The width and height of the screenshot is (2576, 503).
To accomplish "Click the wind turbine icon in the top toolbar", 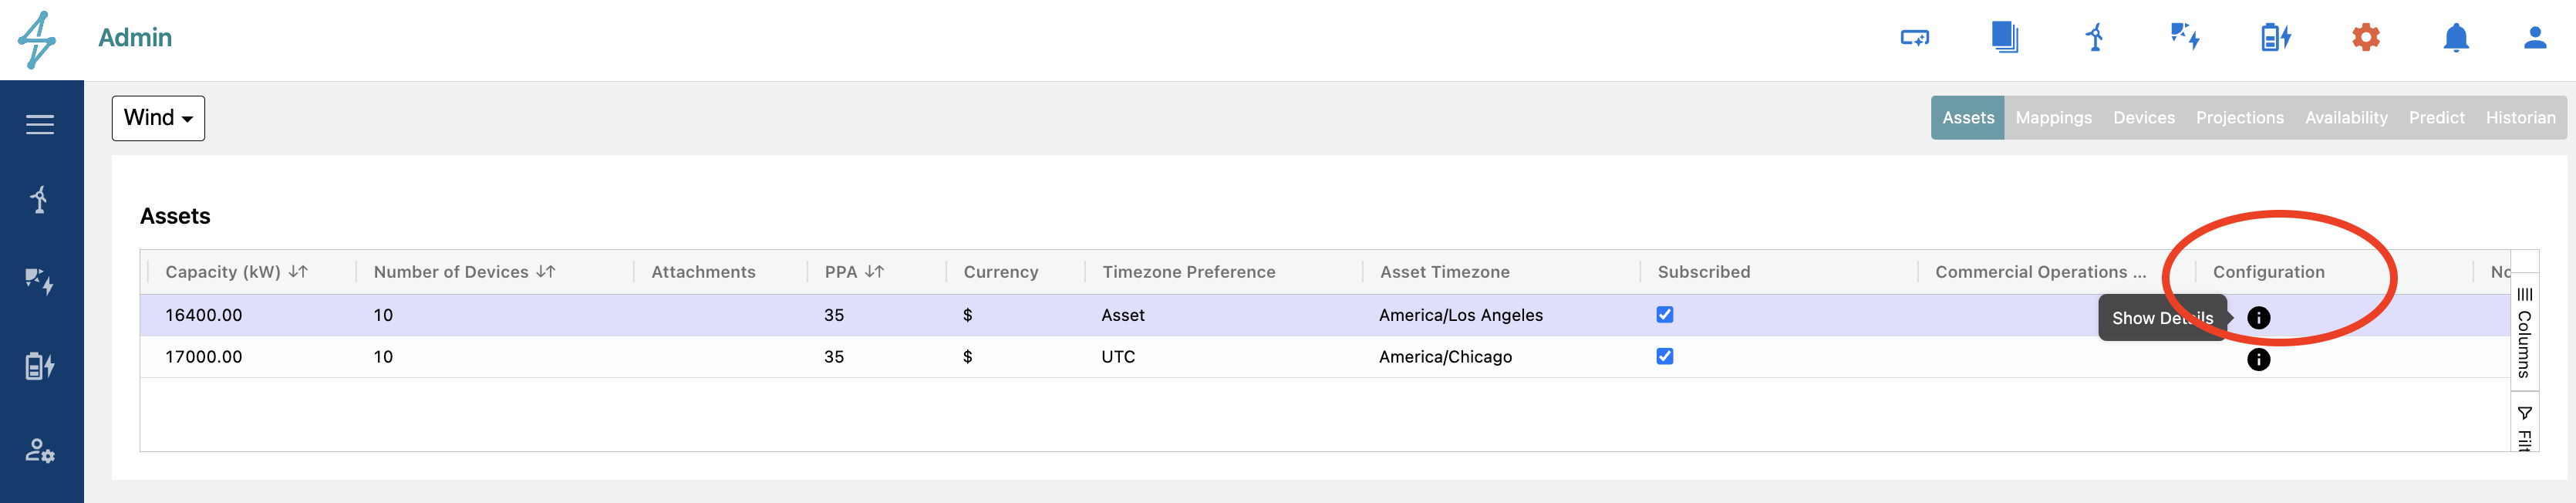I will tap(2094, 38).
